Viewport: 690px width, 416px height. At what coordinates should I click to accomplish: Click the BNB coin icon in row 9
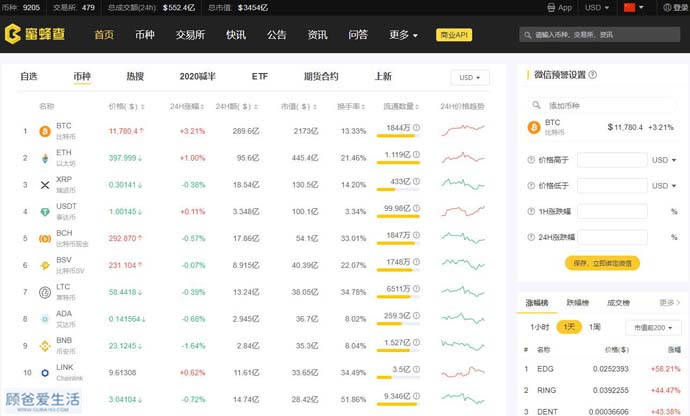pos(45,346)
